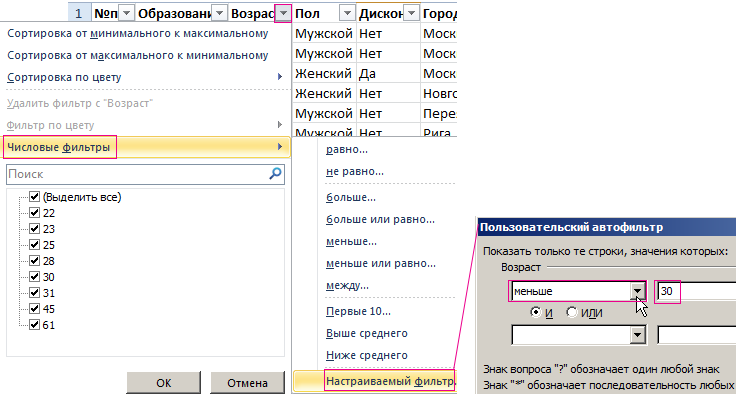Open filter dropdown for Пол column
The width and height of the screenshot is (736, 396).
pos(347,14)
